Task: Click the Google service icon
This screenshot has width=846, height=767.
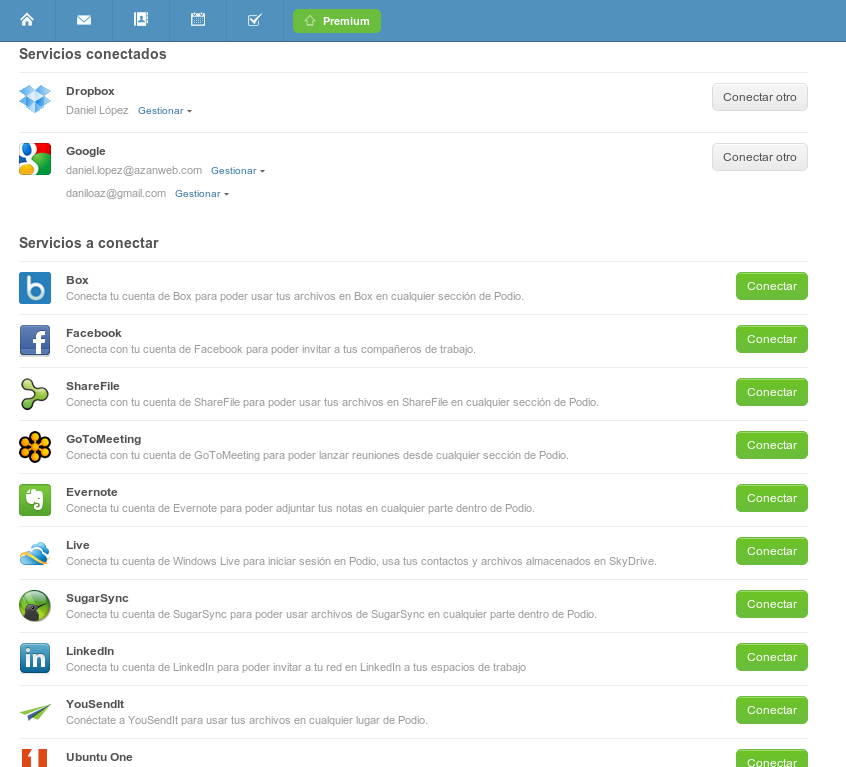Action: [x=35, y=159]
